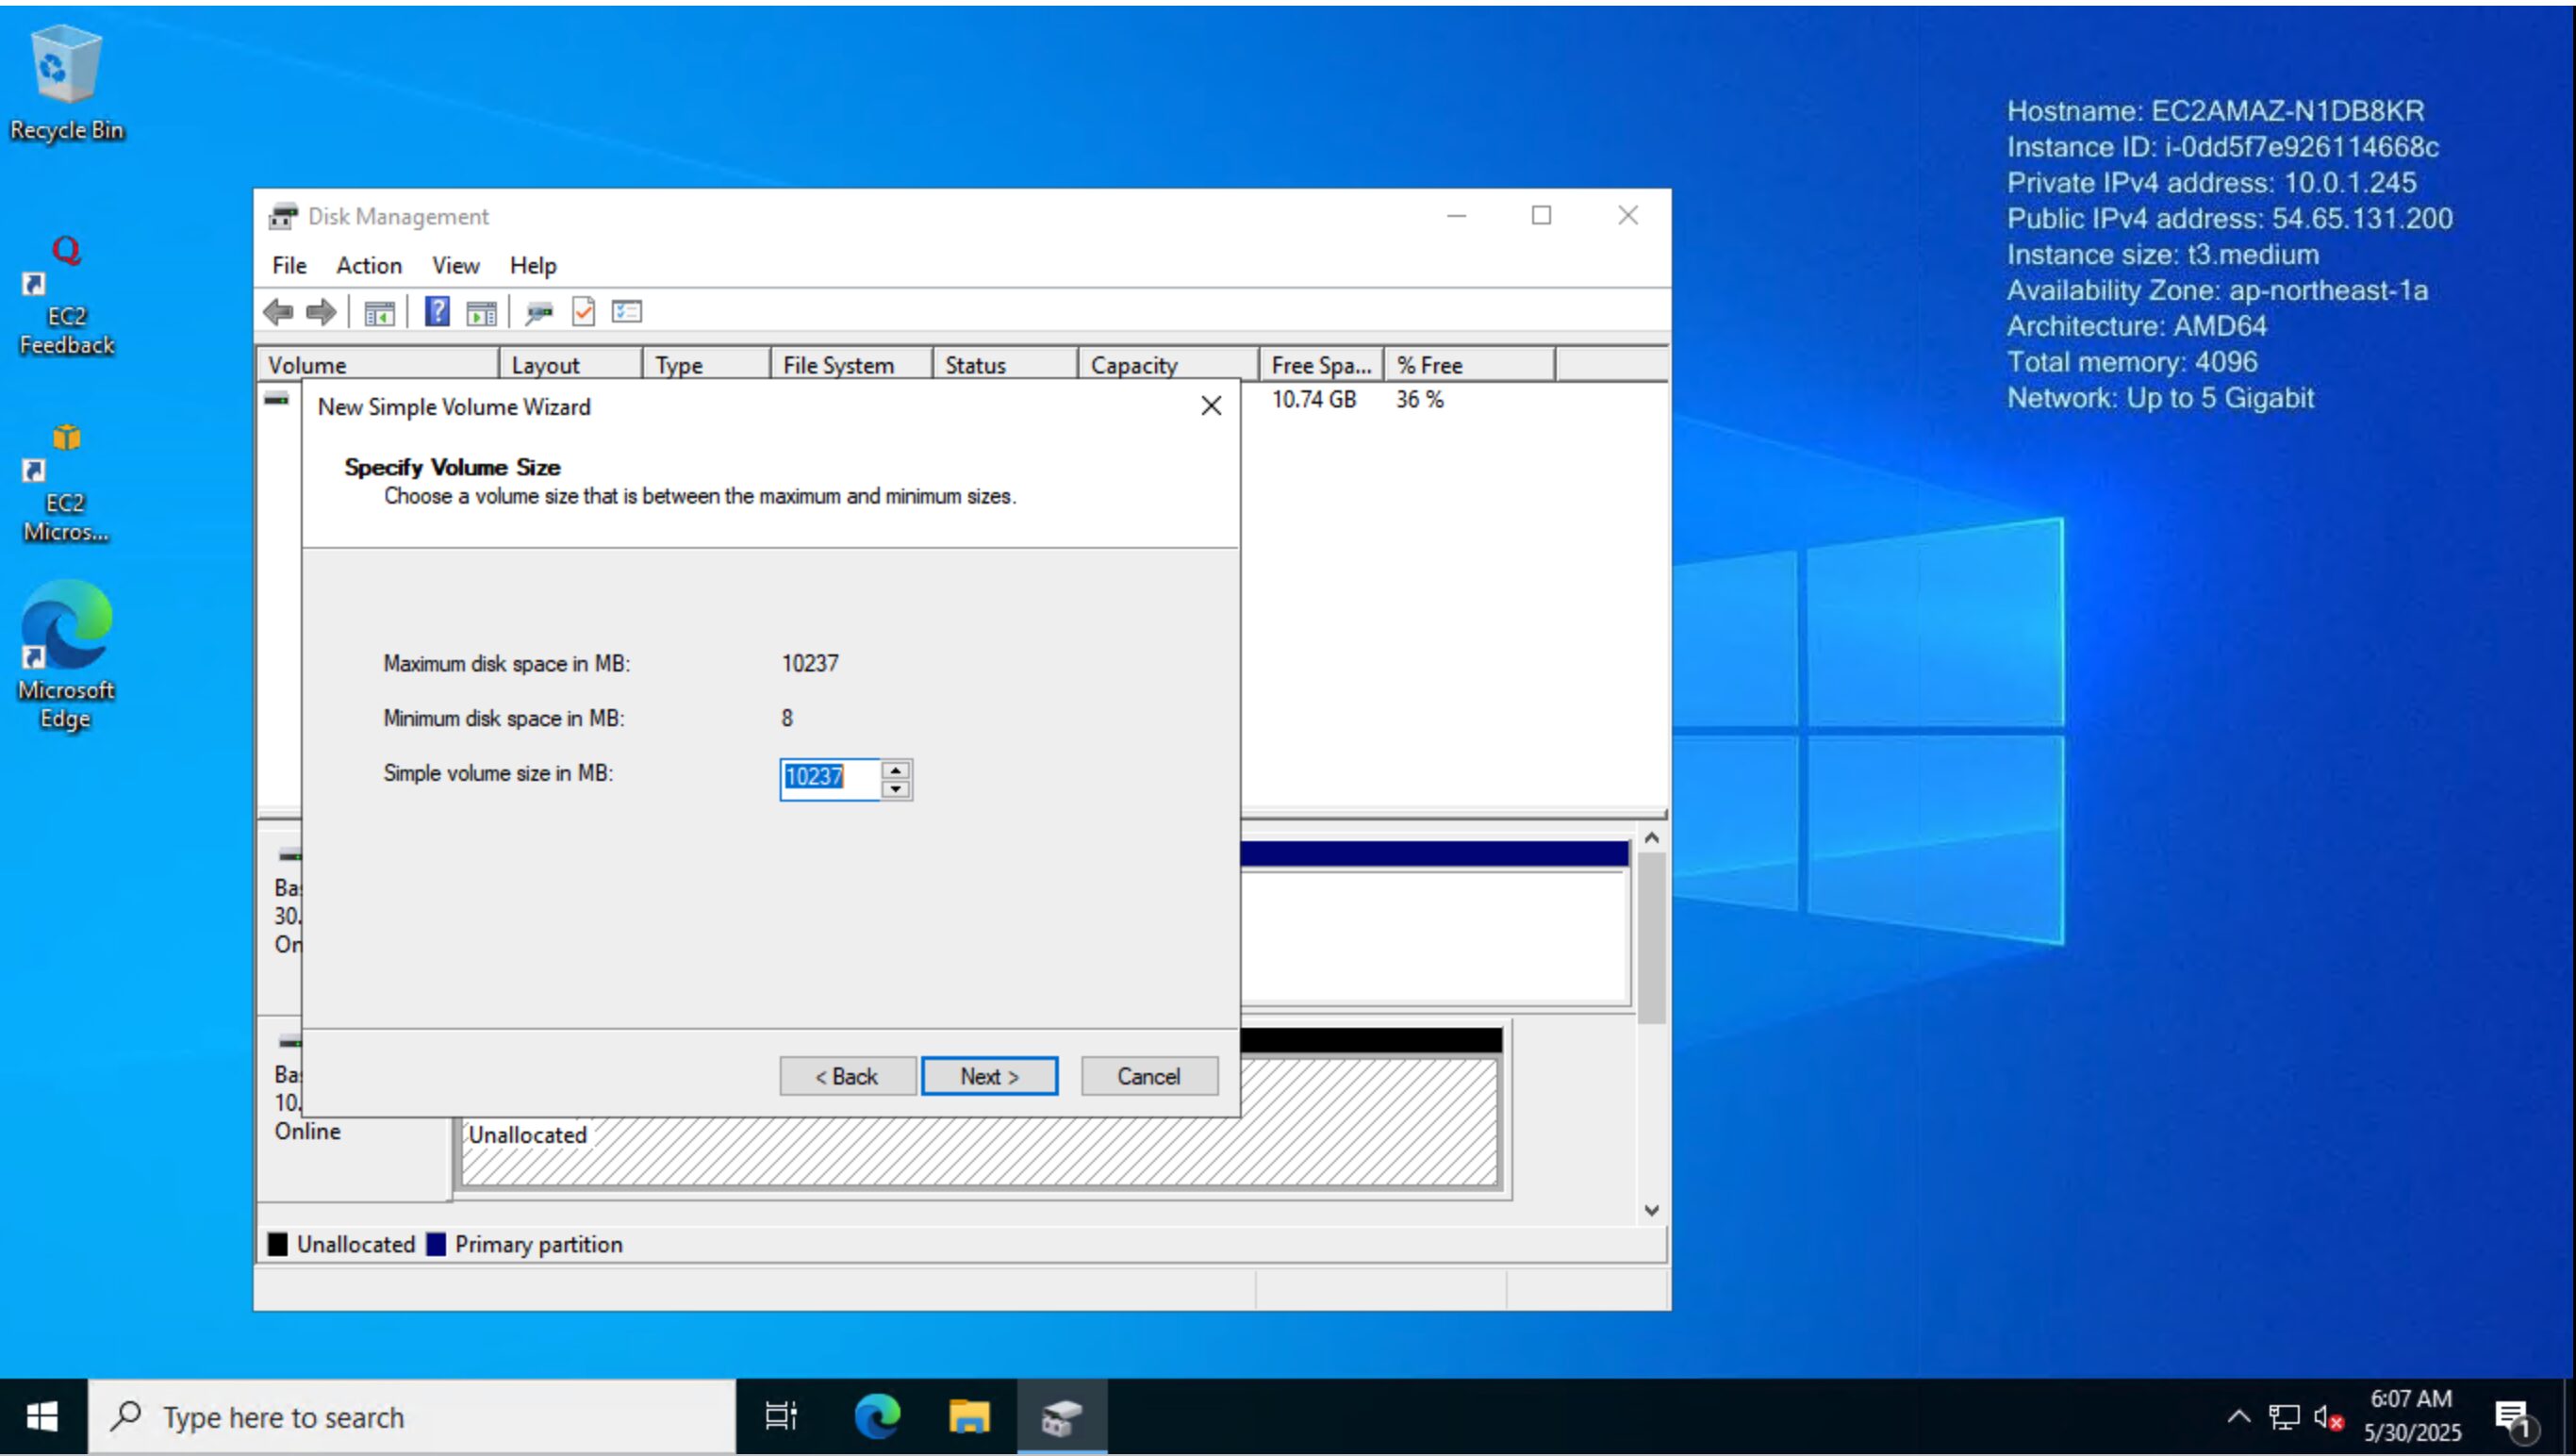Close the New Simple Volume Wizard dialog
Viewport: 2576px width, 1456px height.
pyautogui.click(x=1211, y=406)
